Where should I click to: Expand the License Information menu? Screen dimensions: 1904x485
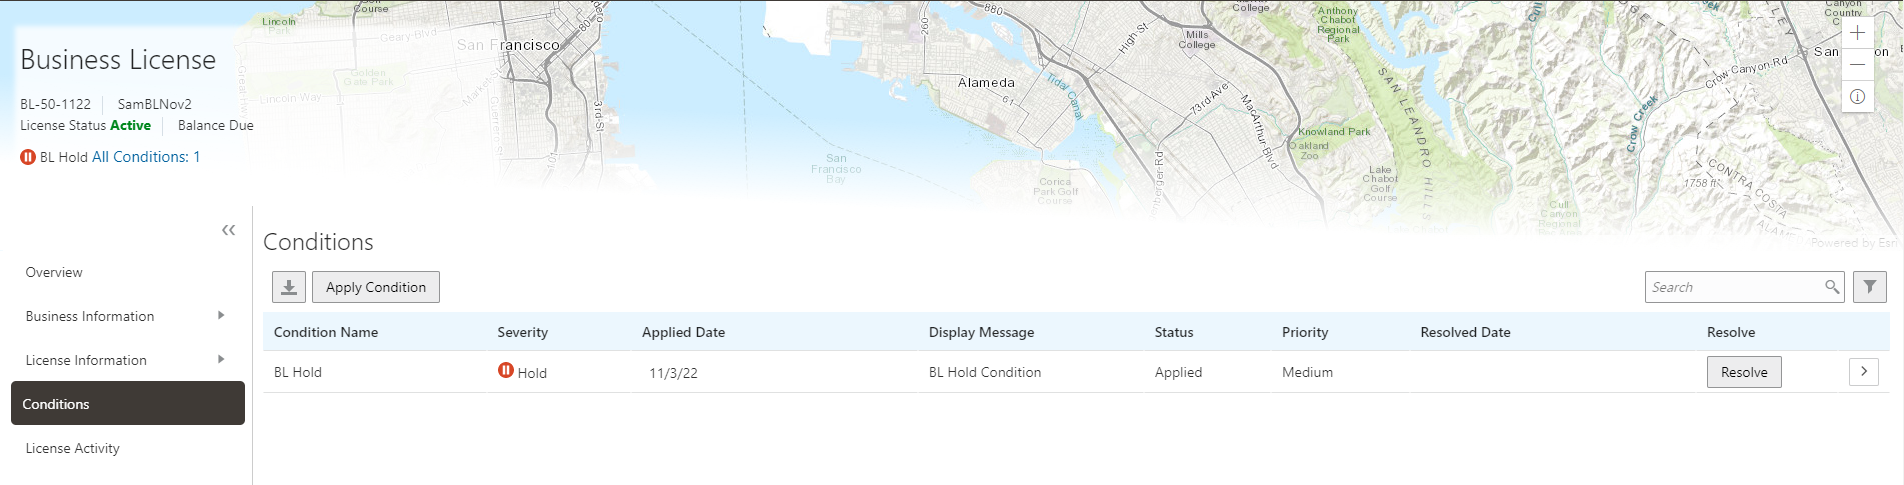pyautogui.click(x=221, y=360)
